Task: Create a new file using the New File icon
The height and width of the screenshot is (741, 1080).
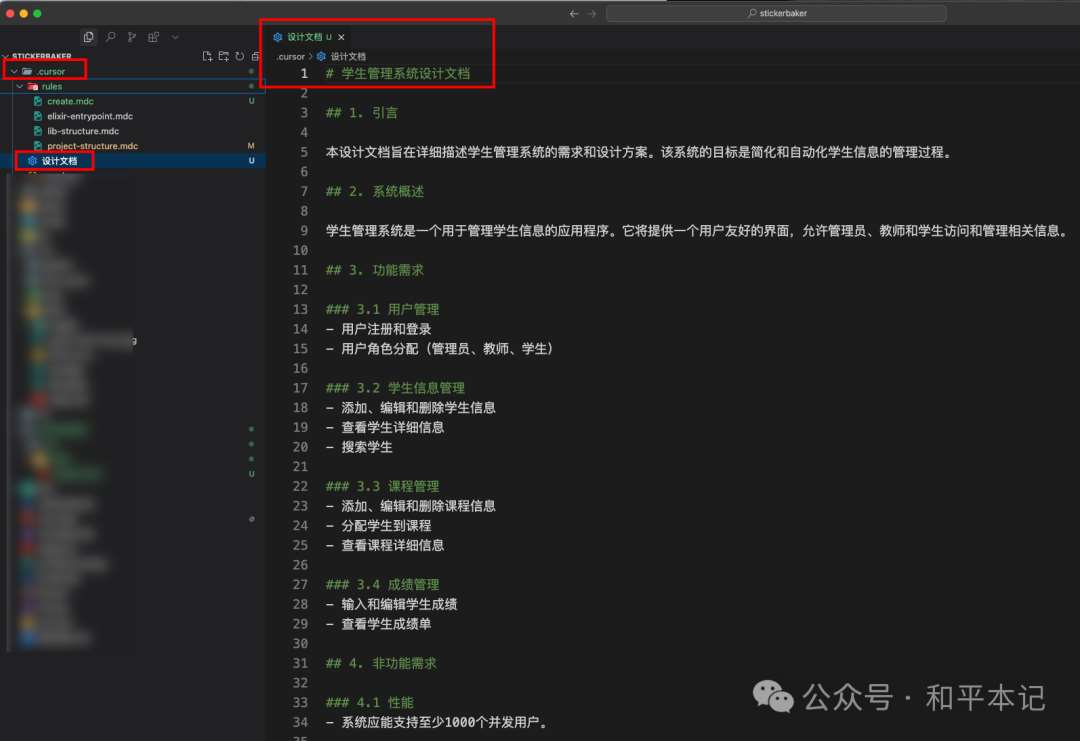Action: (x=205, y=57)
